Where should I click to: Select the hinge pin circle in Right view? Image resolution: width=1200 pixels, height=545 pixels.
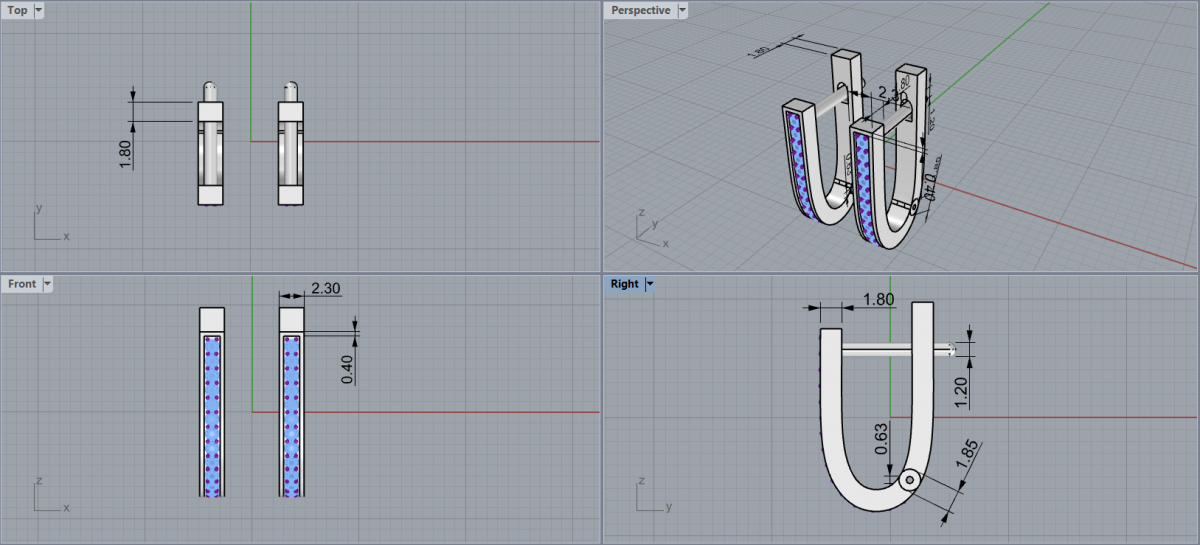[909, 480]
